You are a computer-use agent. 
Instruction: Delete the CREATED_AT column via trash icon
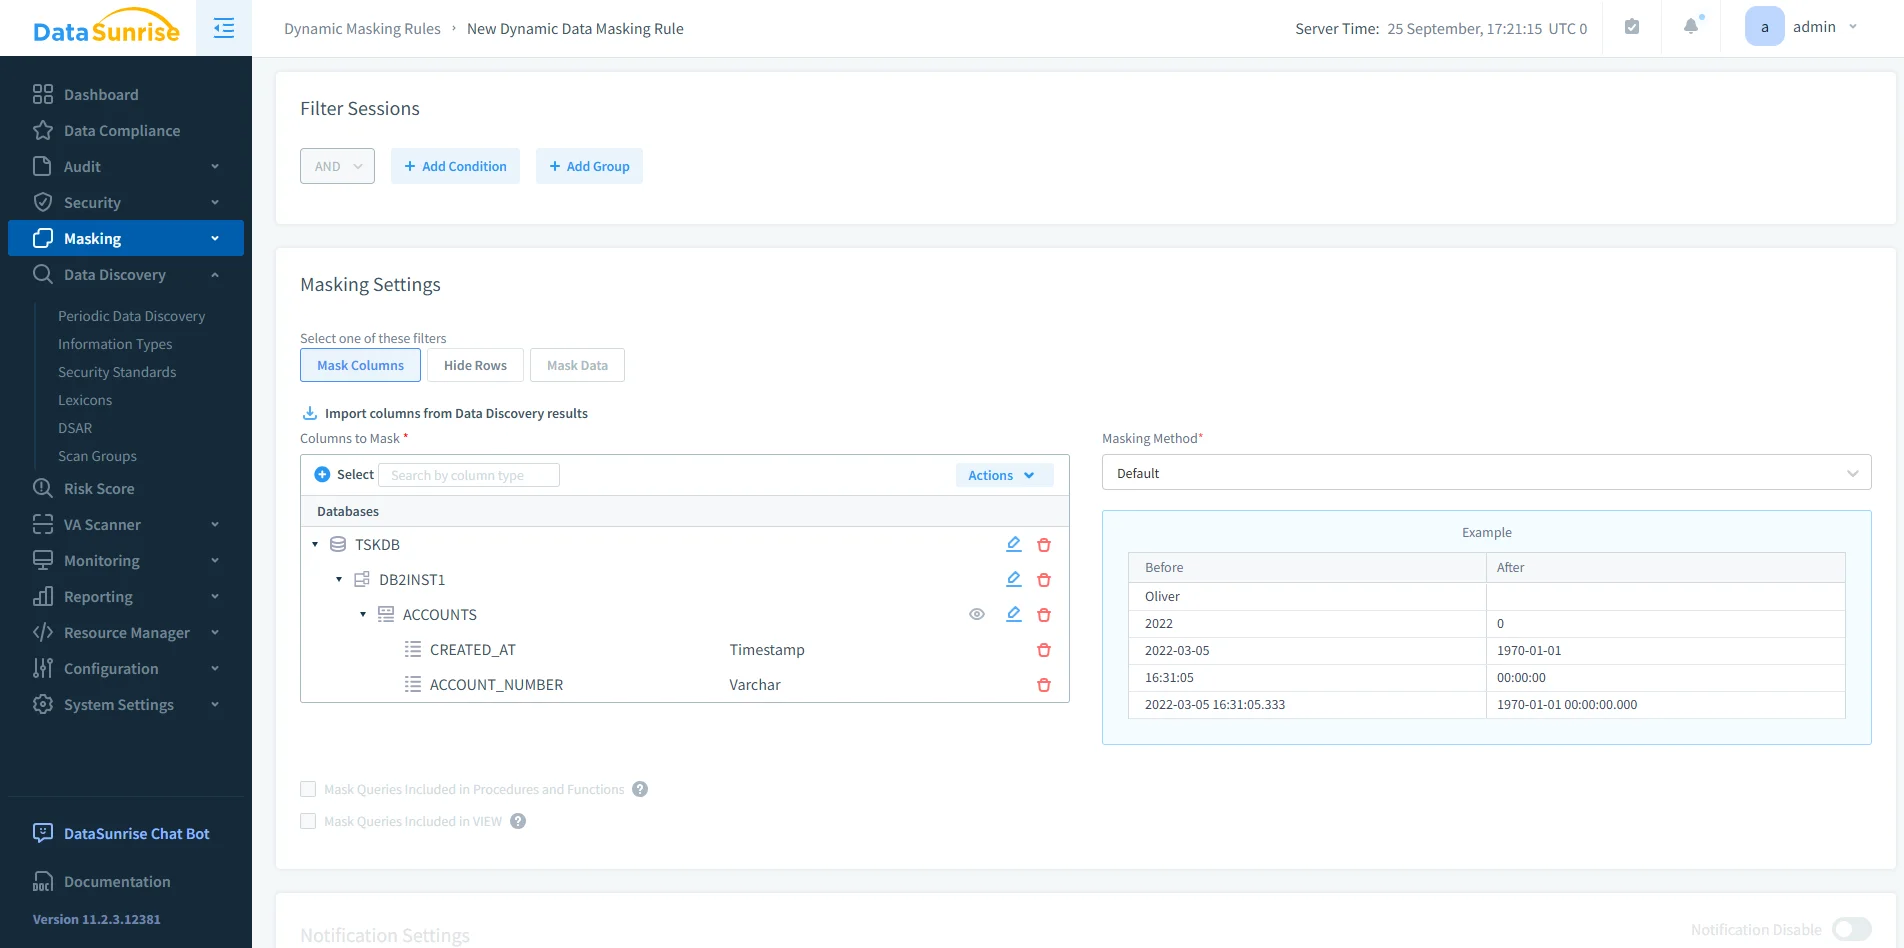[x=1043, y=650]
